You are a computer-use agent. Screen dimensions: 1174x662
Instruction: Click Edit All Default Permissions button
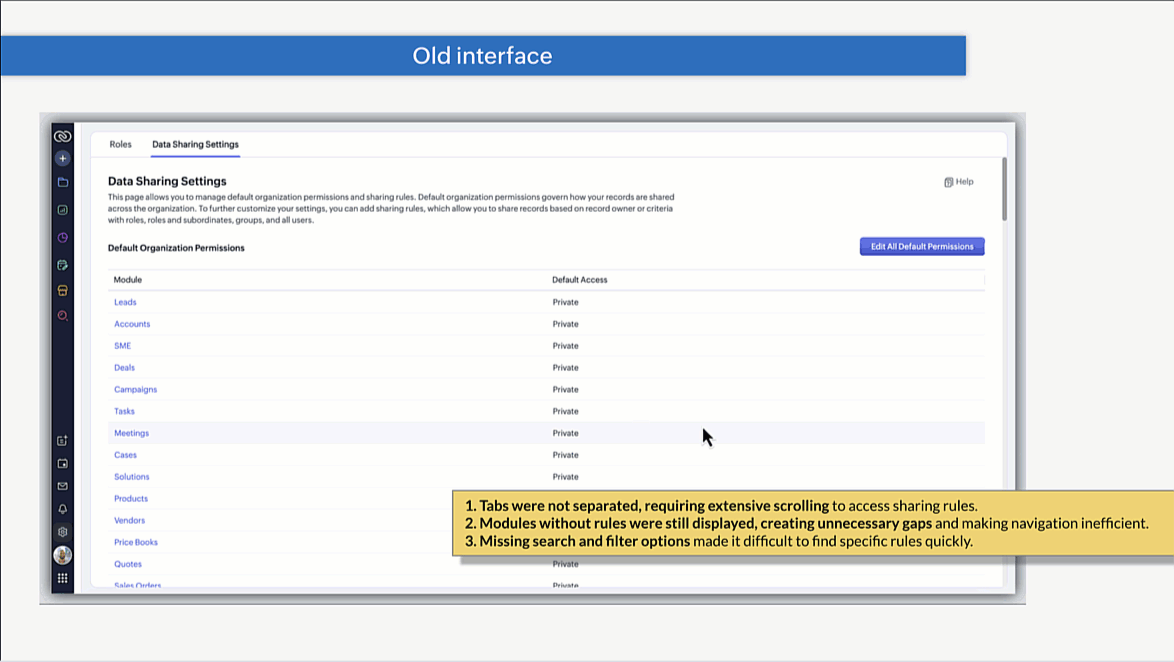point(921,246)
